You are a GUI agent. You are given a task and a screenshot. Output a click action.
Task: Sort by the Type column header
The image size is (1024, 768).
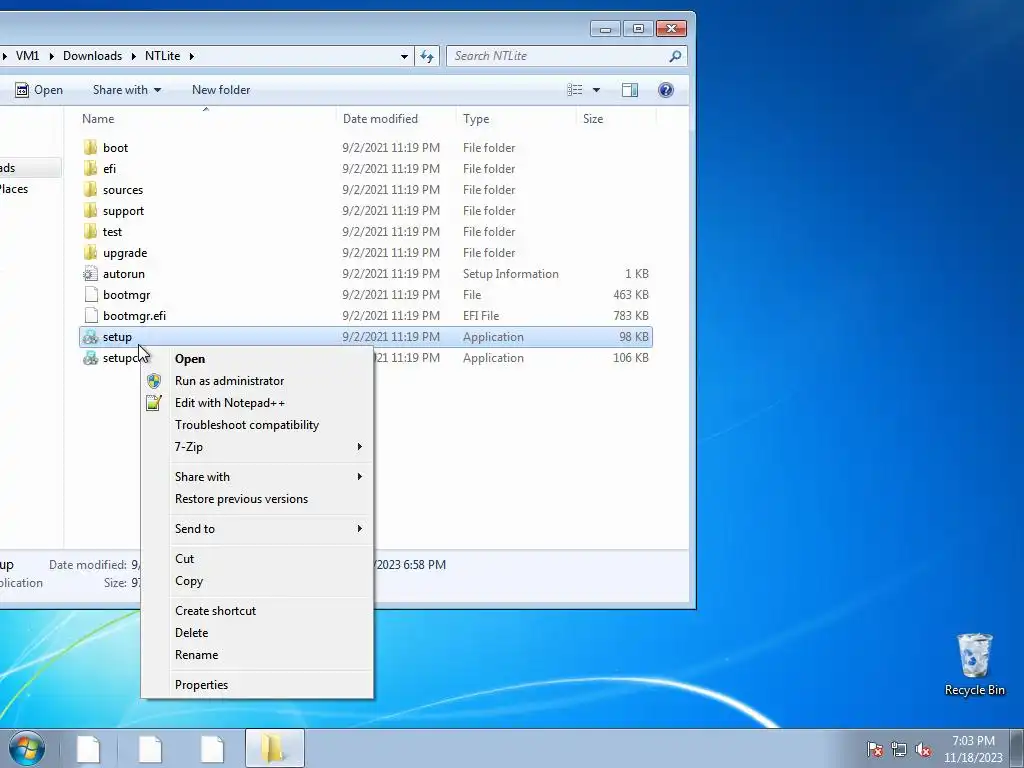click(516, 119)
